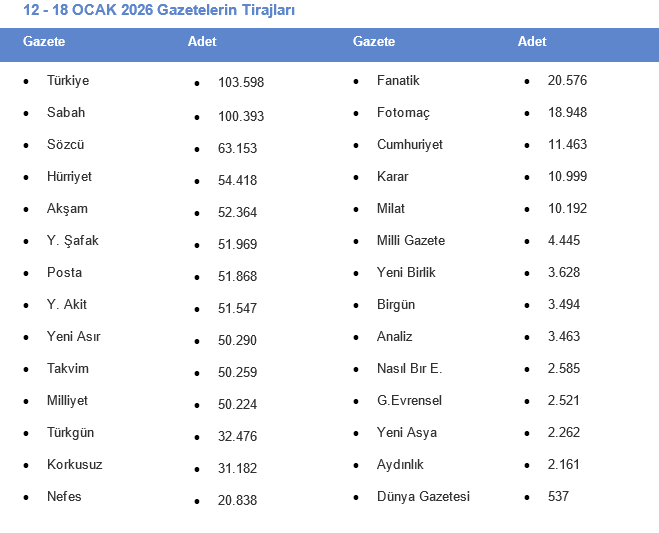659x533 pixels.
Task: Click Fotomaç circulation value 18.948
Action: click(567, 113)
